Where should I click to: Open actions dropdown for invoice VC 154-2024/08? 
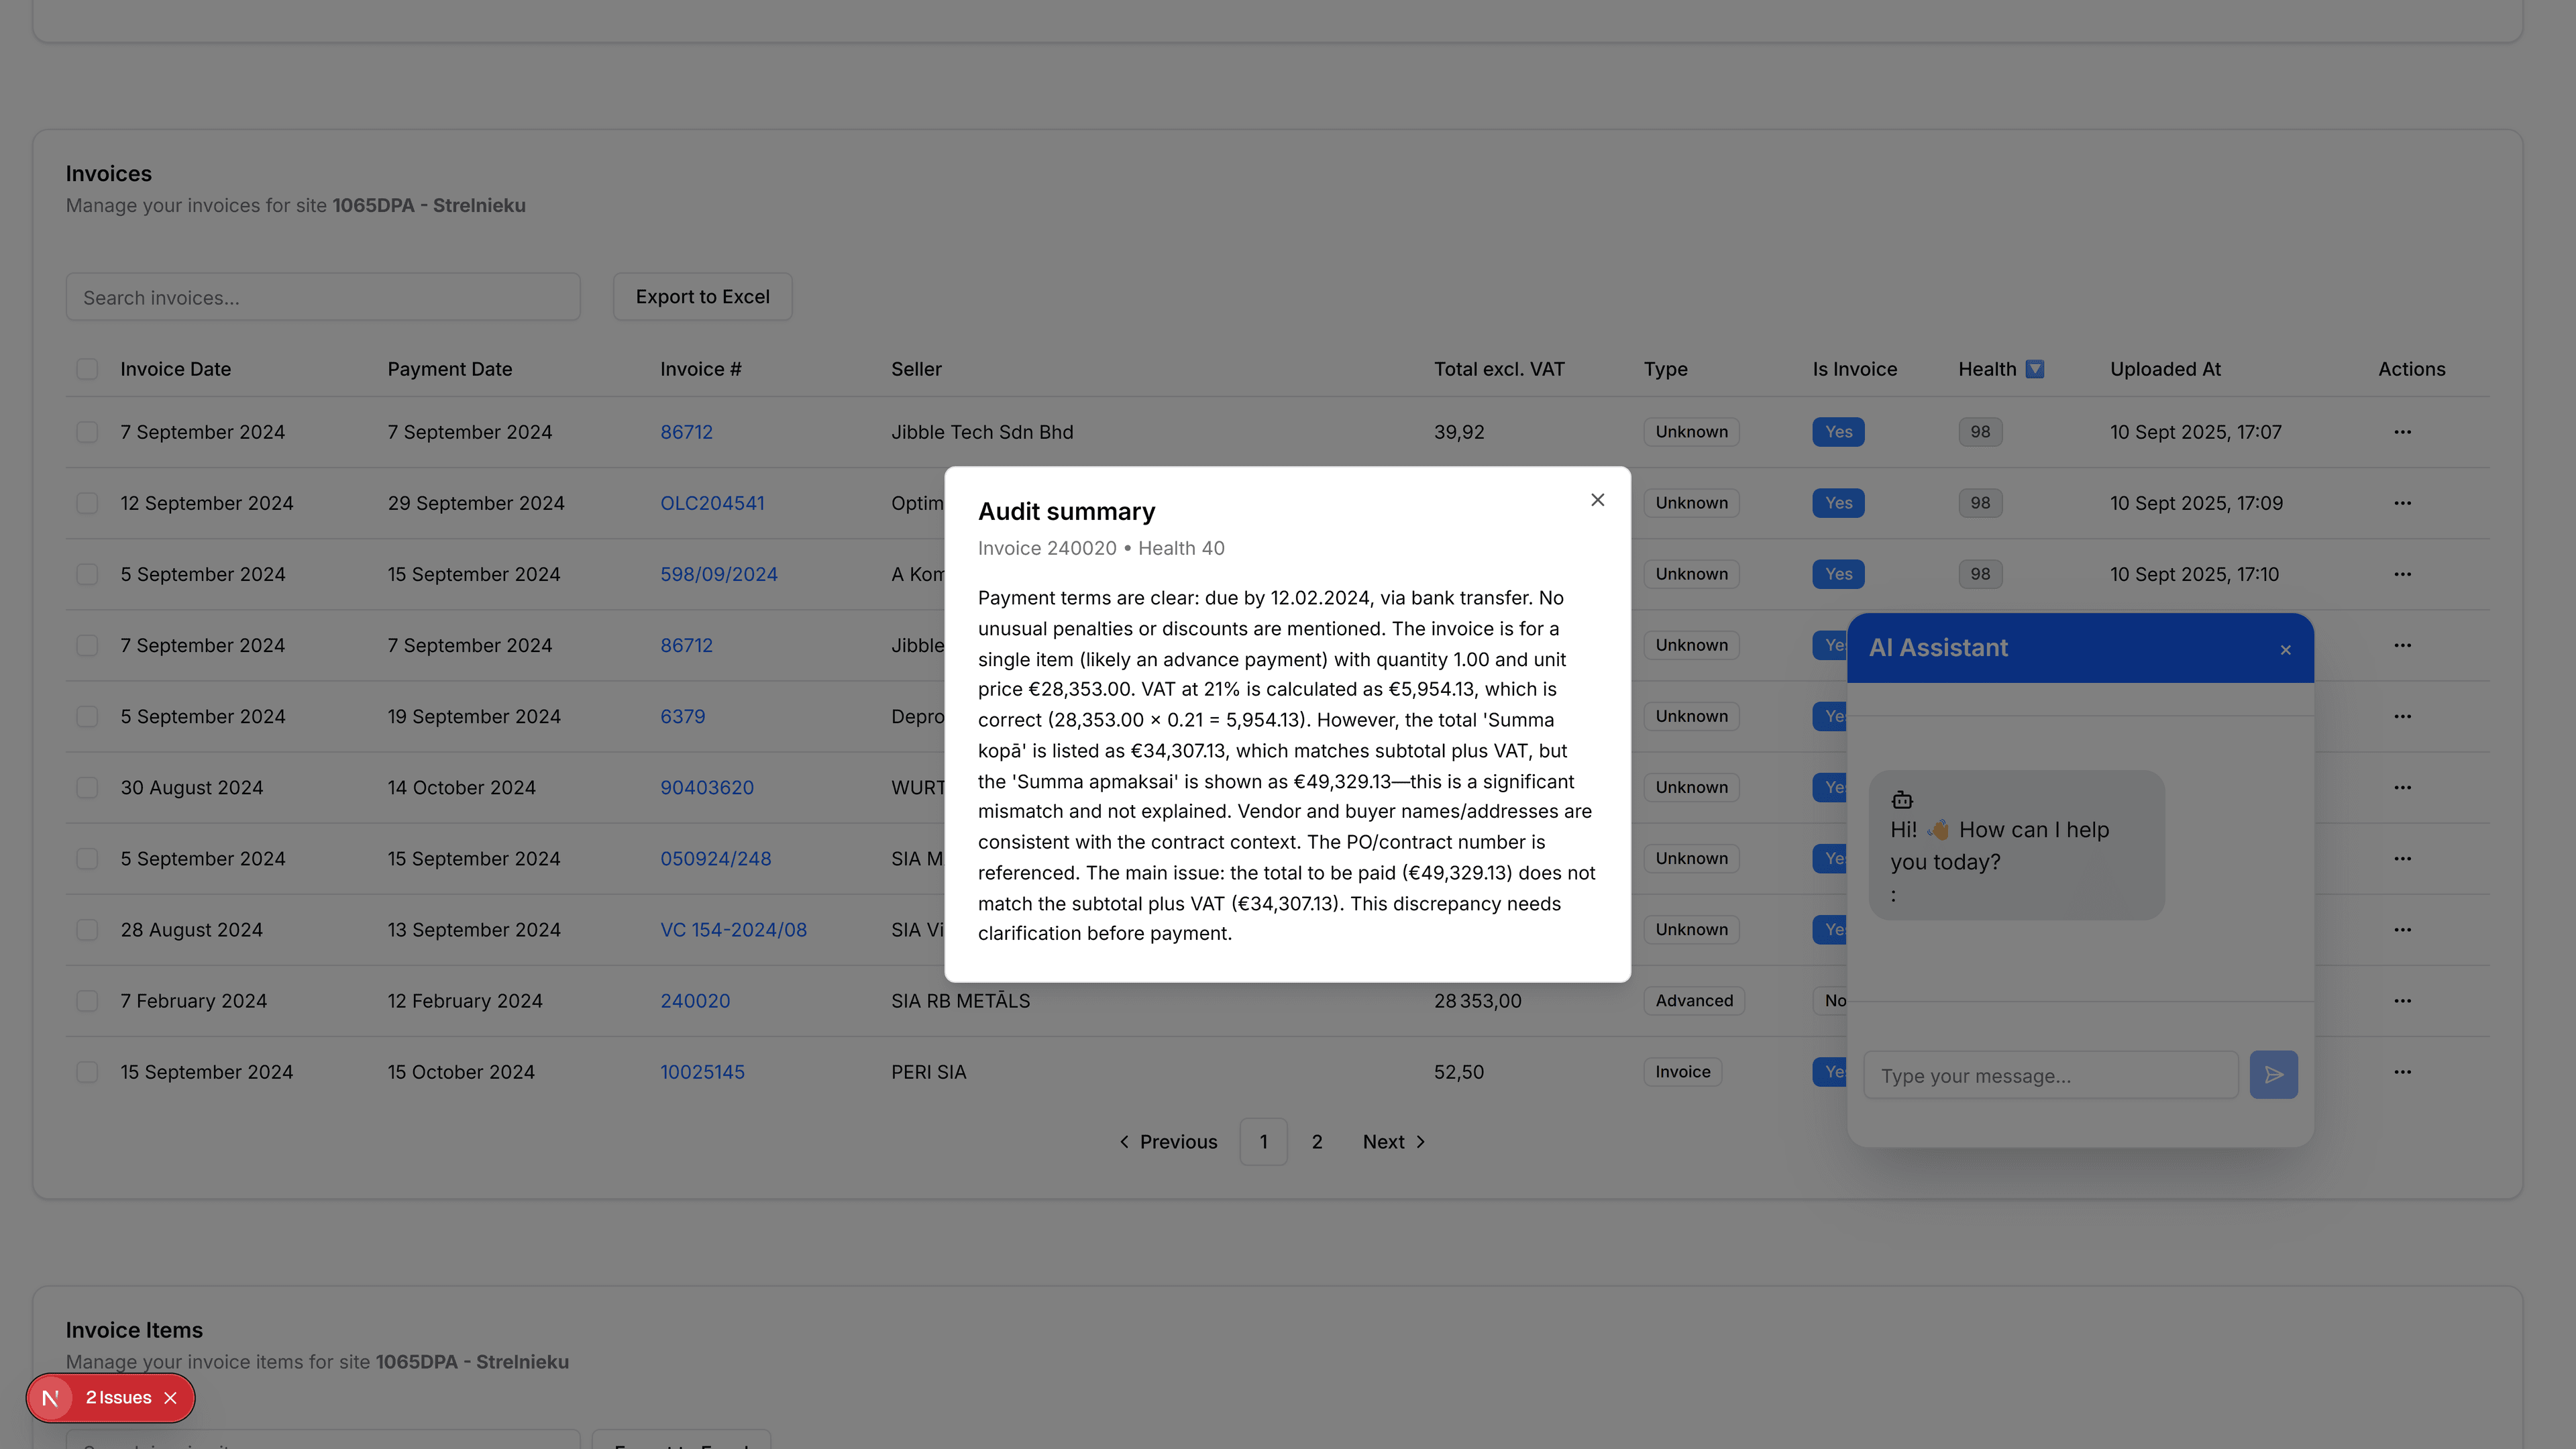pos(2403,929)
